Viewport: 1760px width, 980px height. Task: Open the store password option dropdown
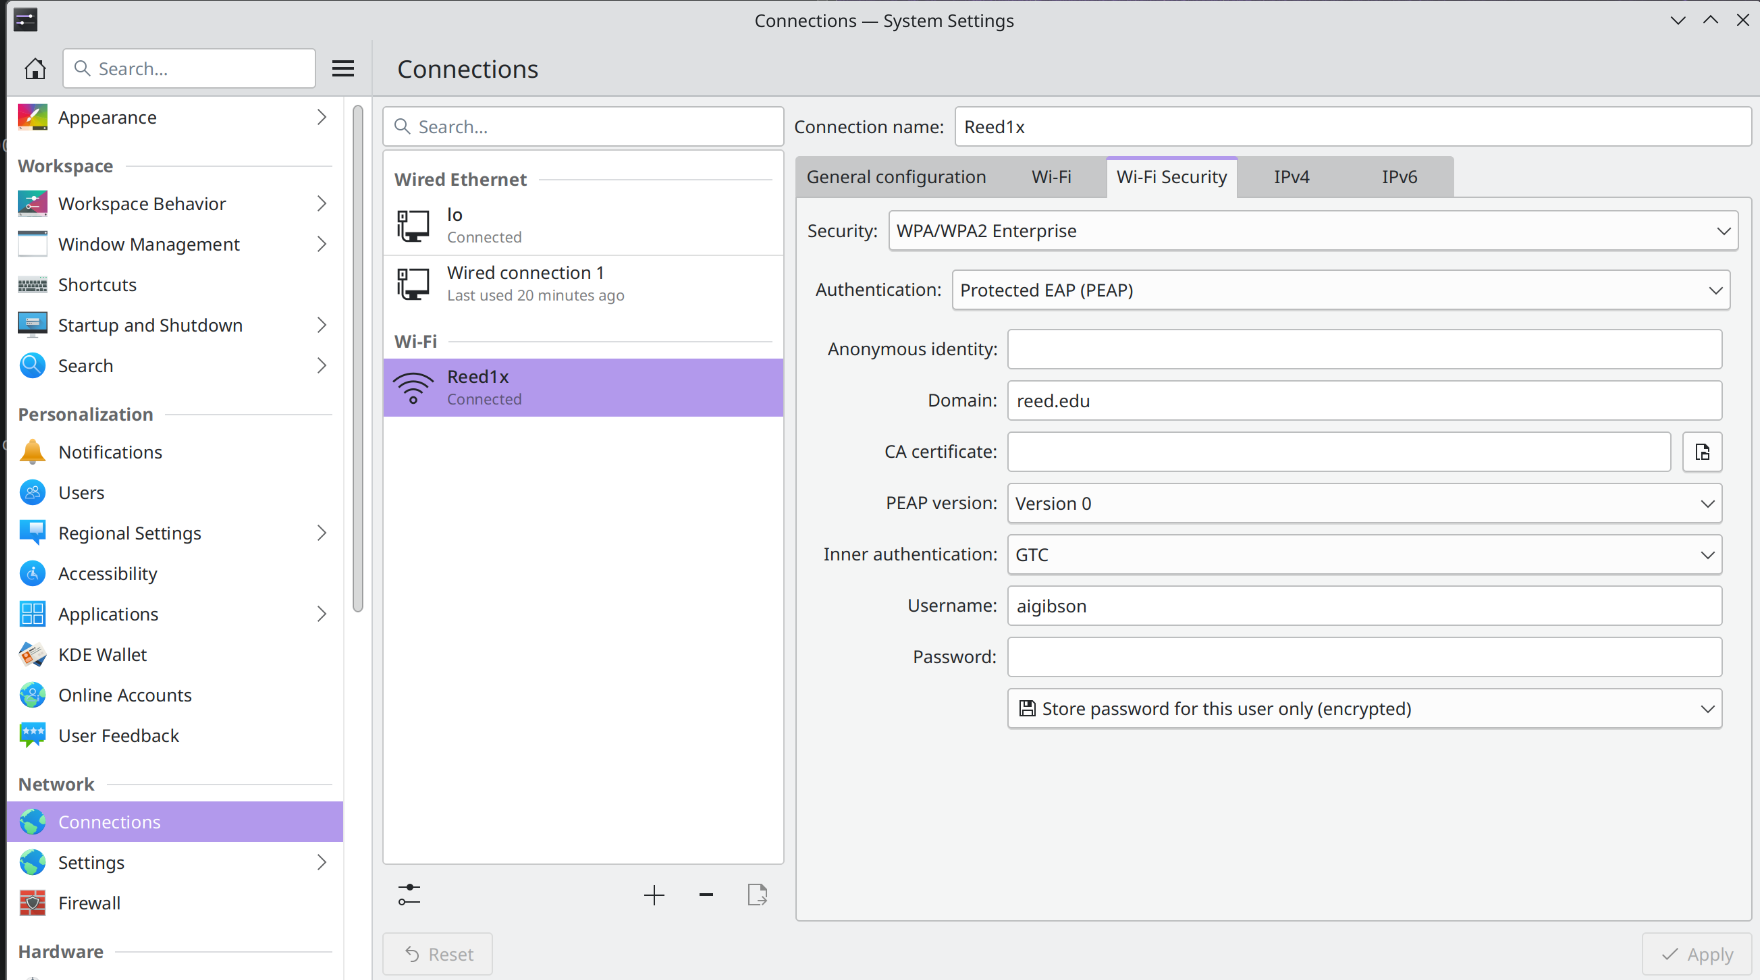[1364, 709]
